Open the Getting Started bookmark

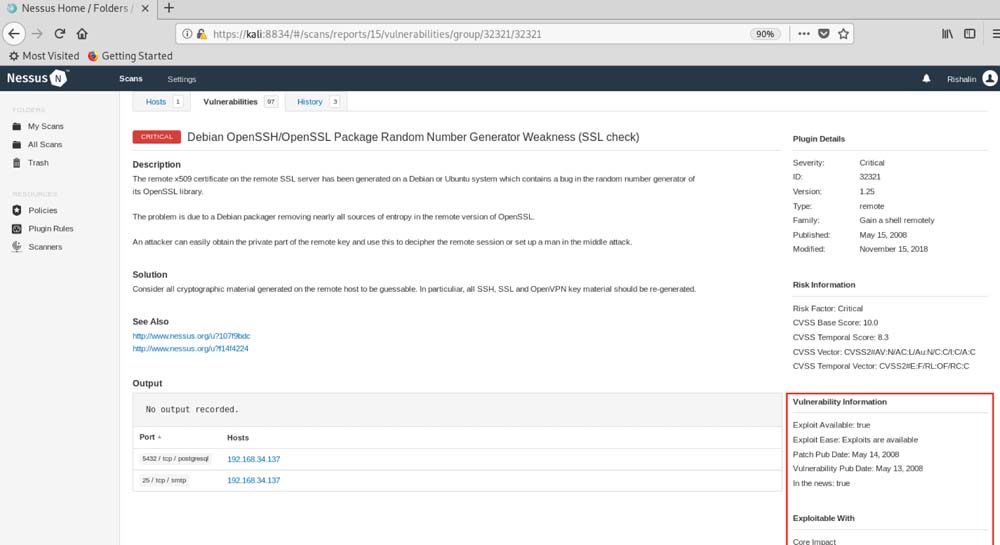click(130, 56)
